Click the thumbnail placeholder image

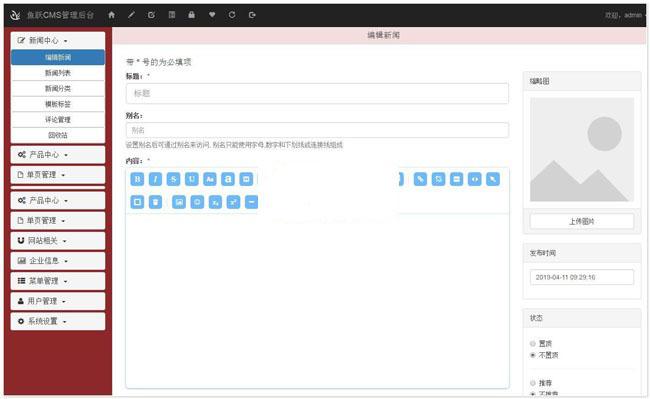pyautogui.click(x=582, y=150)
